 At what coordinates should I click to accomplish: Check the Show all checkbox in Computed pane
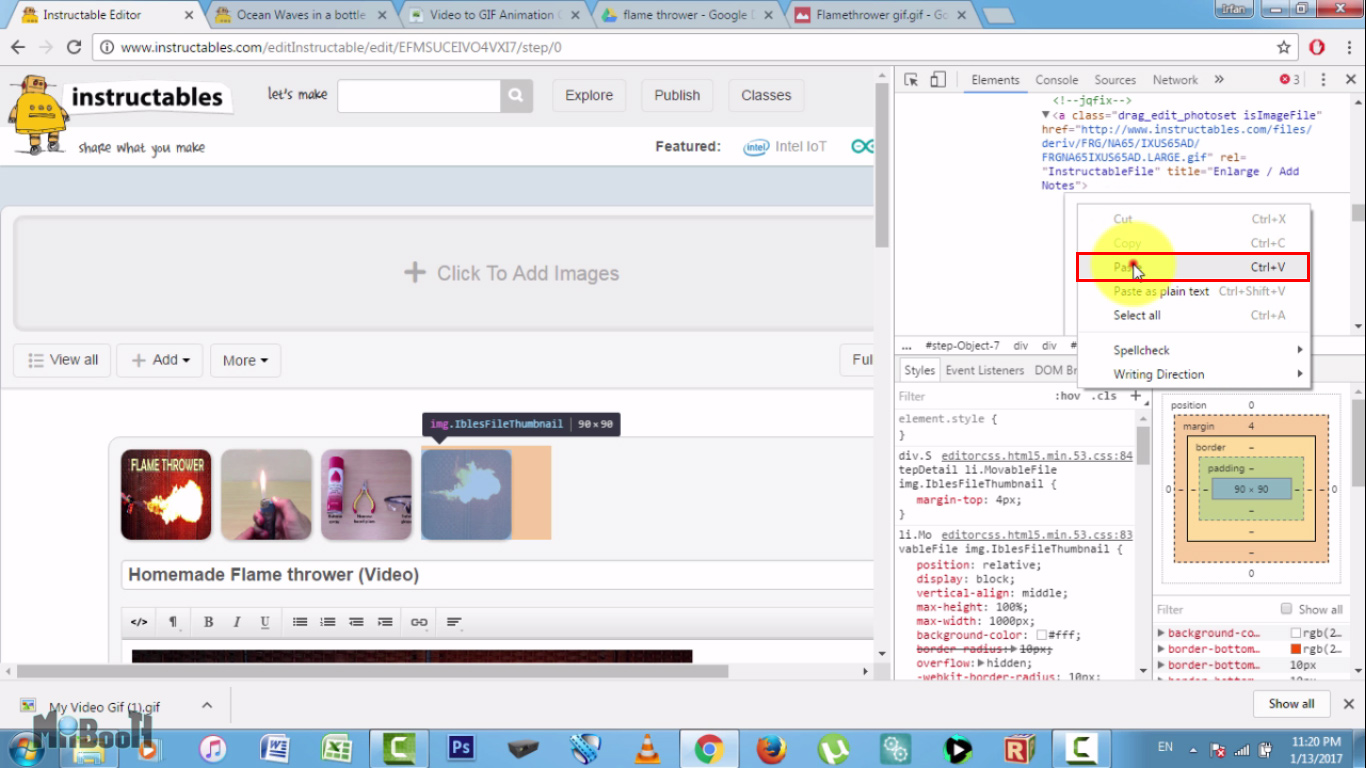pos(1286,609)
